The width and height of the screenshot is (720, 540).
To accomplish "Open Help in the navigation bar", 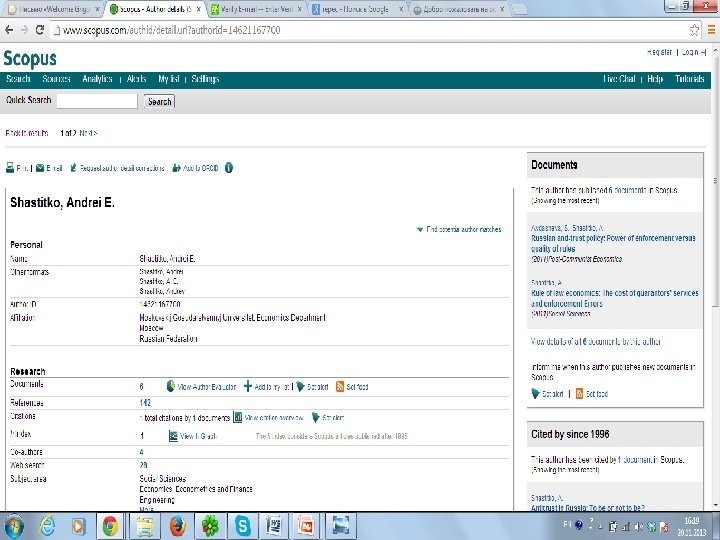I will 655,79.
